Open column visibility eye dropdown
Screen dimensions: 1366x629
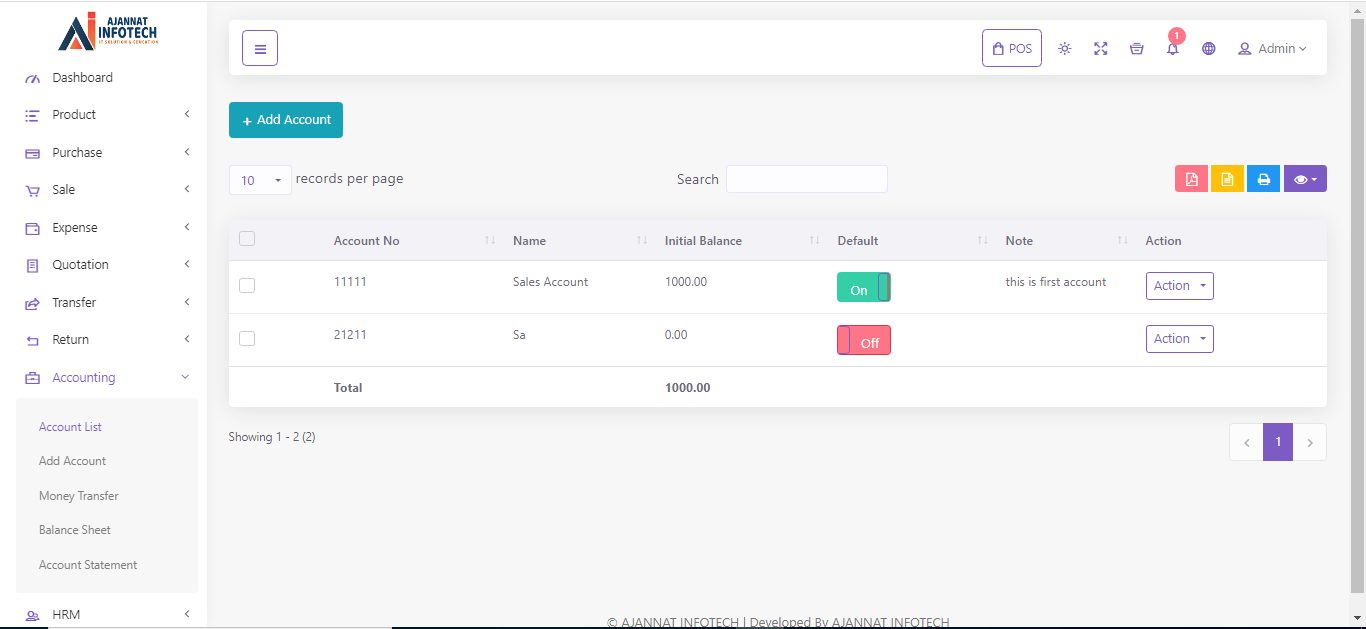[x=1304, y=179]
